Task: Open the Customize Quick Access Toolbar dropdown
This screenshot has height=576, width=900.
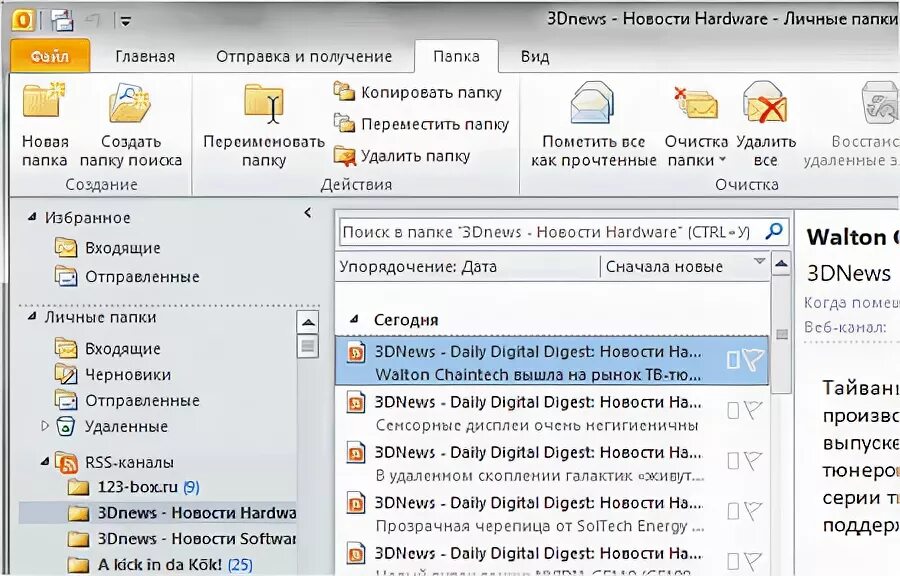Action: pyautogui.click(x=125, y=22)
